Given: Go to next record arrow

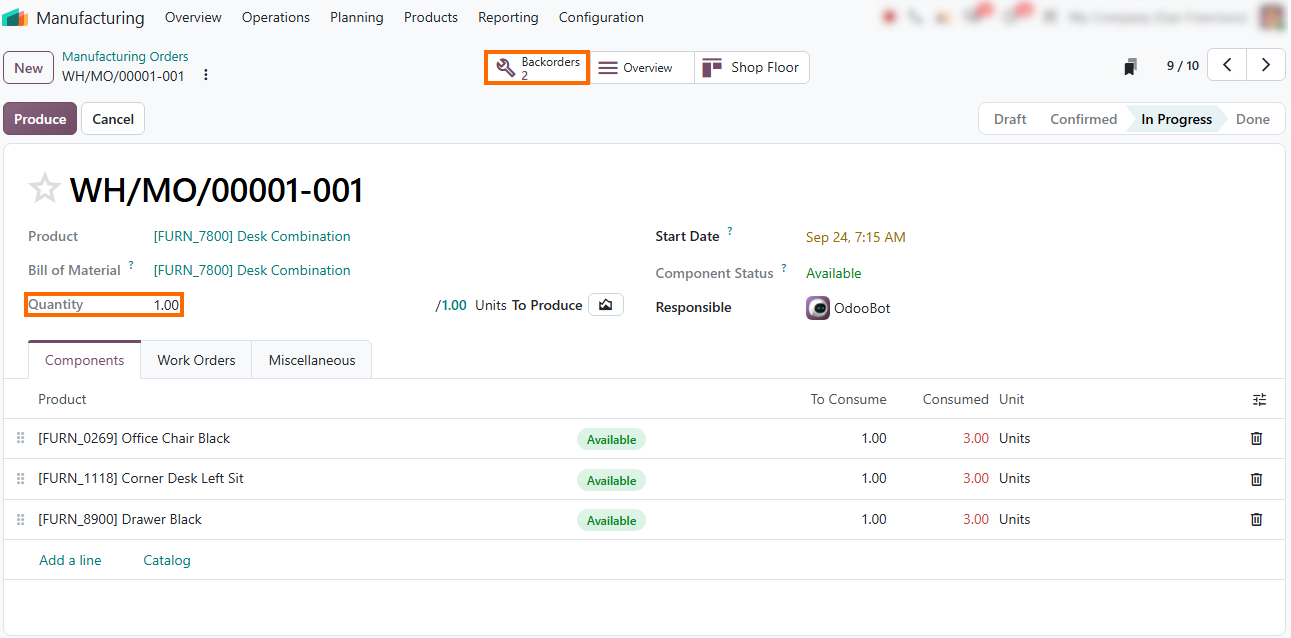Looking at the screenshot, I should [1266, 65].
